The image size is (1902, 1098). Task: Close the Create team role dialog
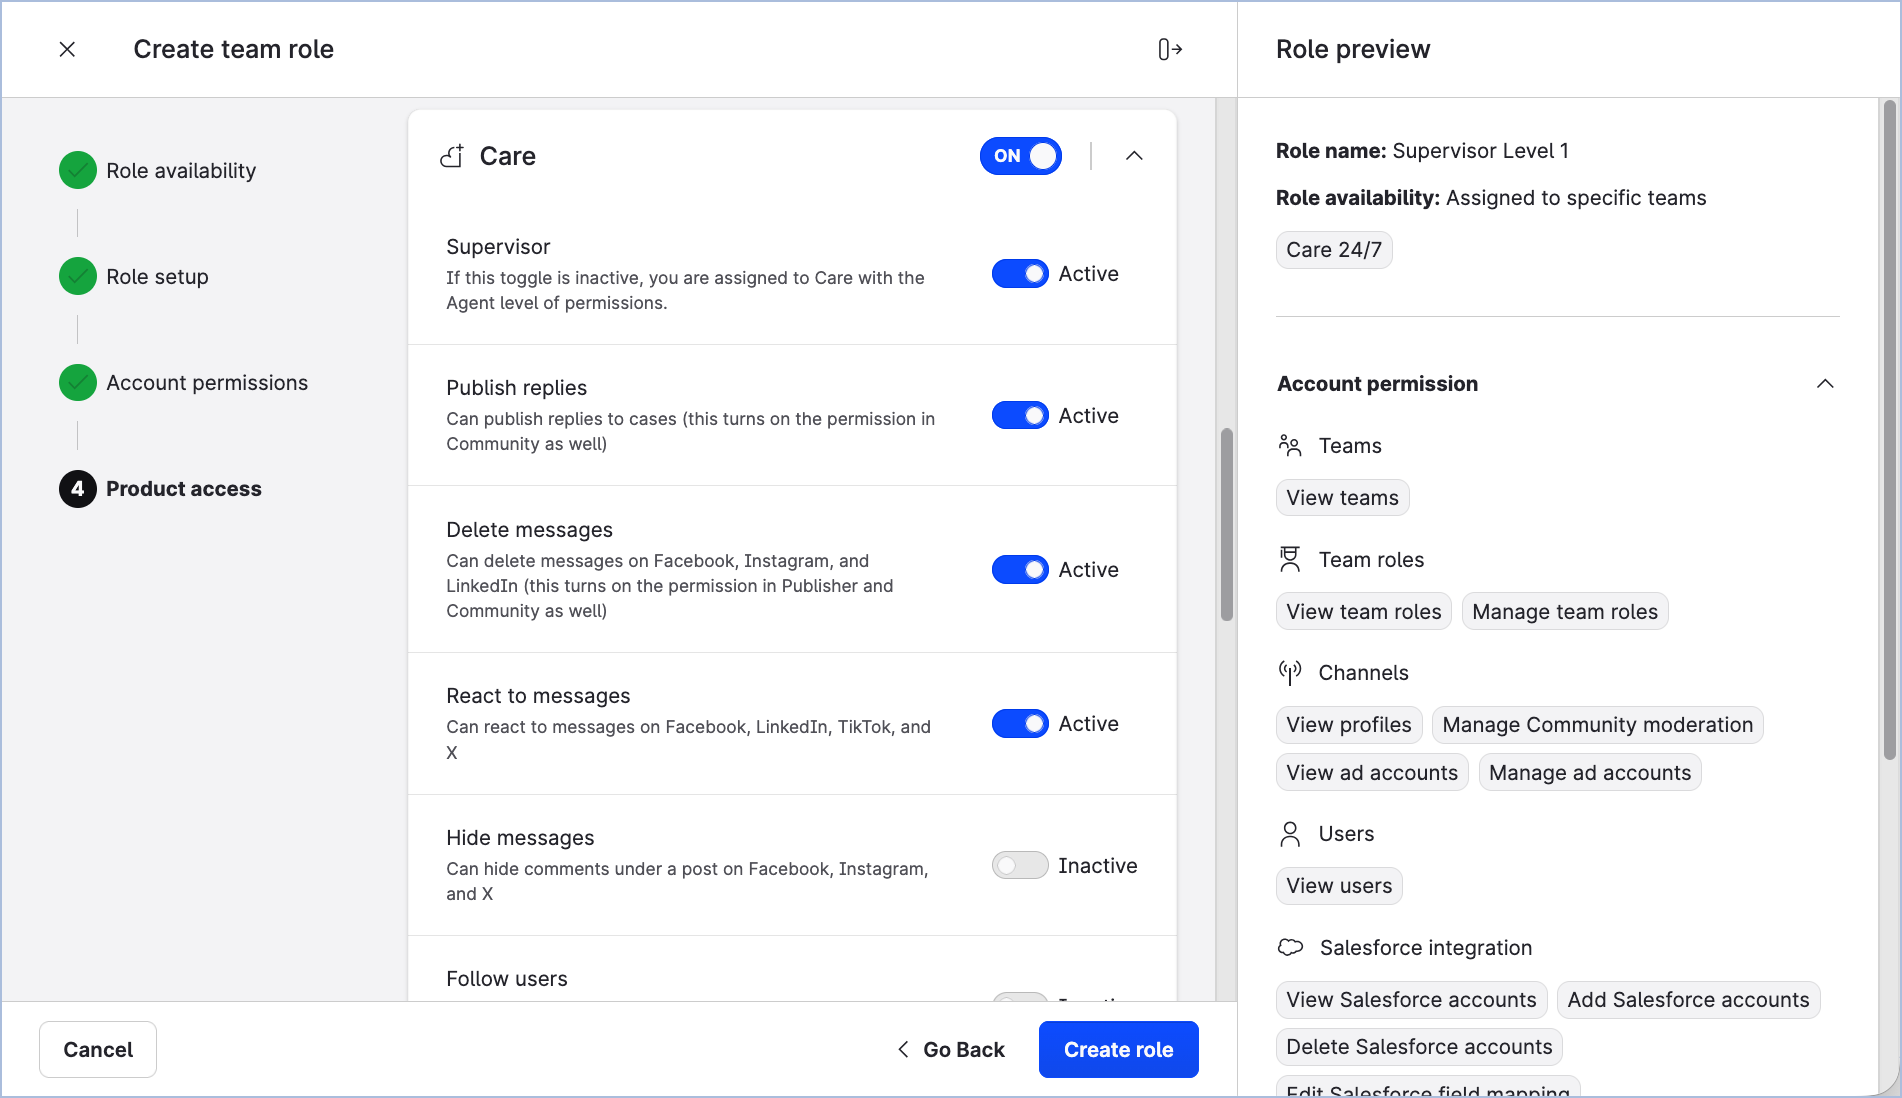pyautogui.click(x=67, y=49)
